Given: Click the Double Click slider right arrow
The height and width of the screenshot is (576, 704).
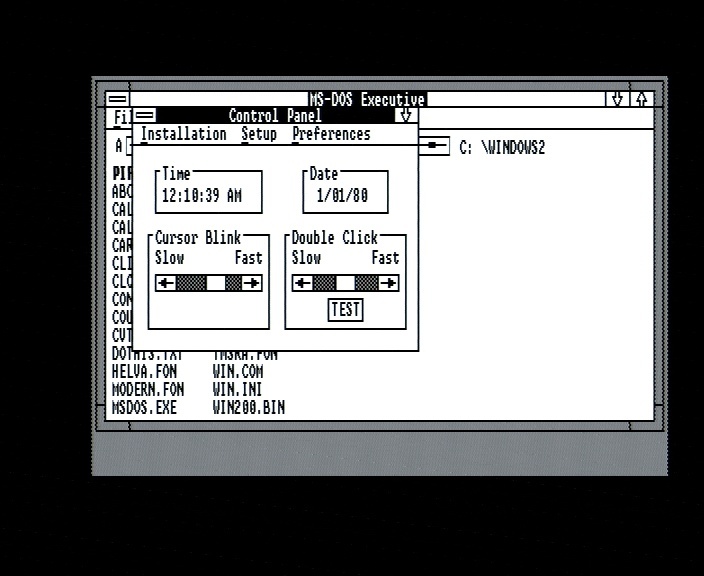Looking at the screenshot, I should coord(388,283).
